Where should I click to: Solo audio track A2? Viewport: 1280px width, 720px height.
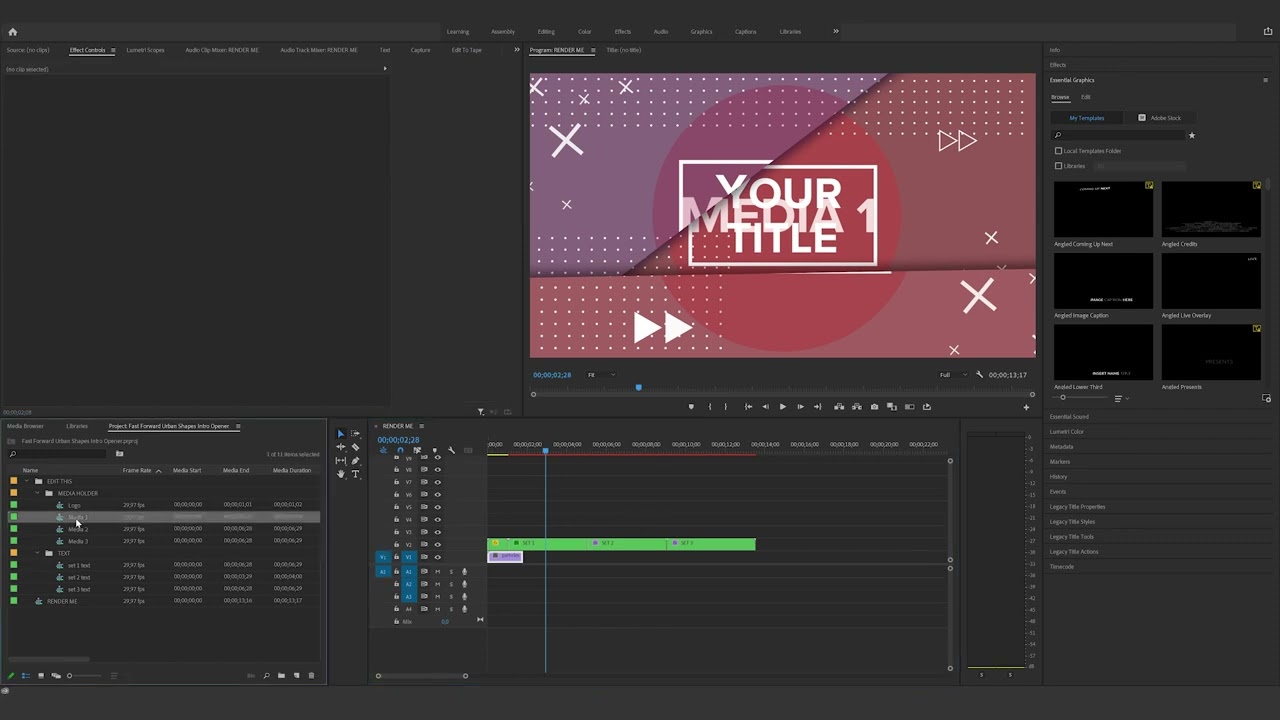pos(450,584)
